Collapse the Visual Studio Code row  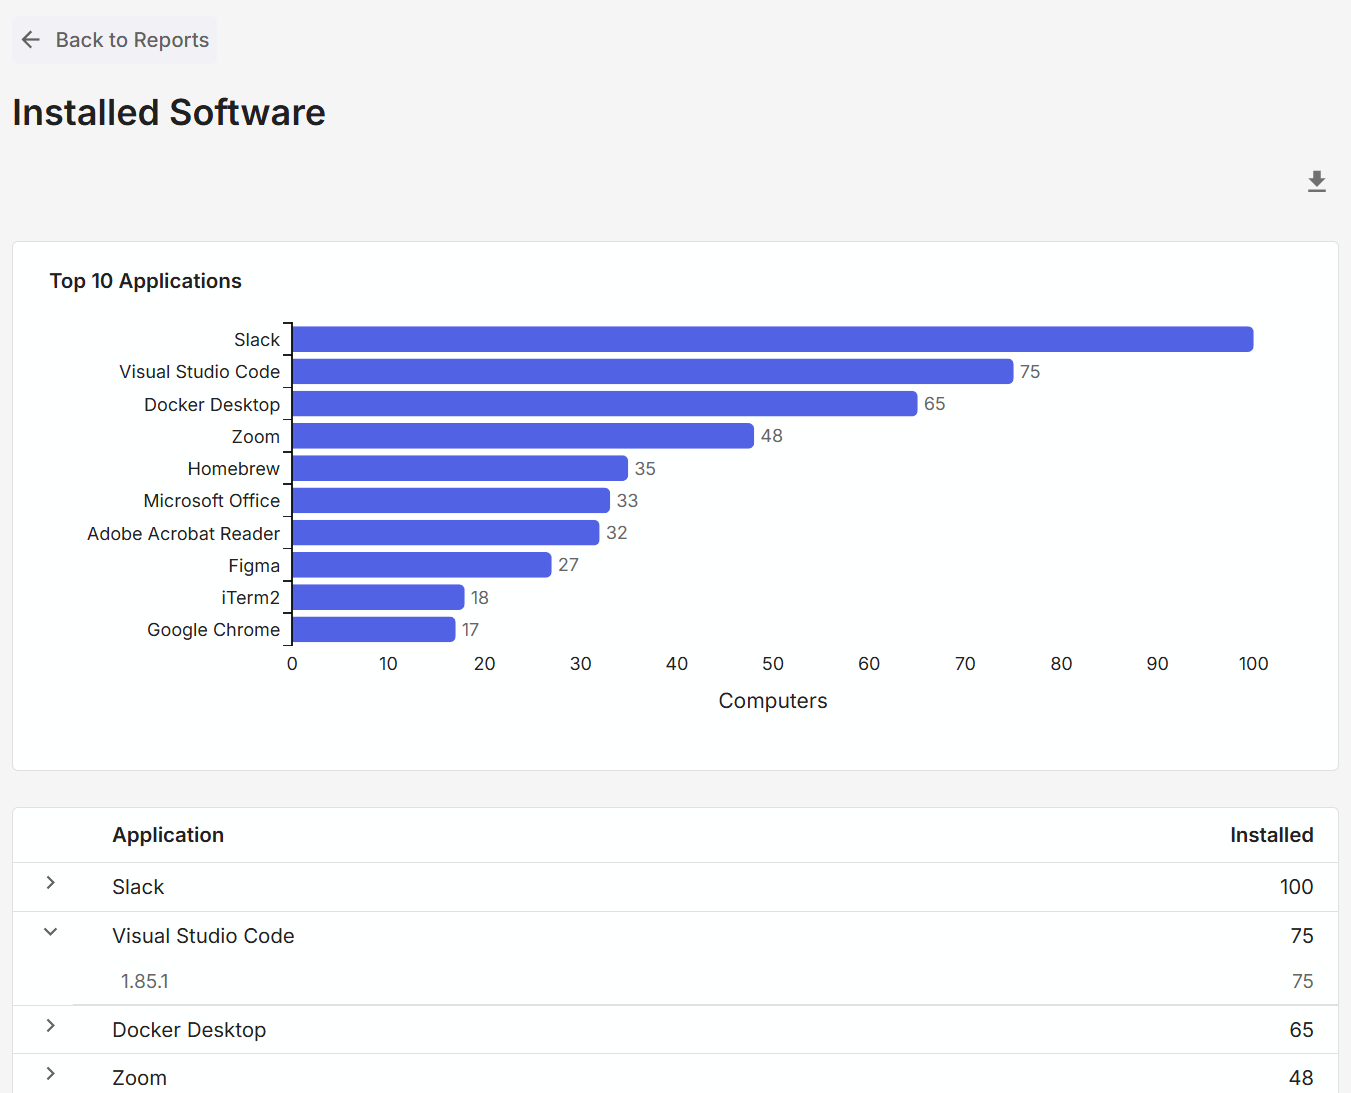[50, 931]
